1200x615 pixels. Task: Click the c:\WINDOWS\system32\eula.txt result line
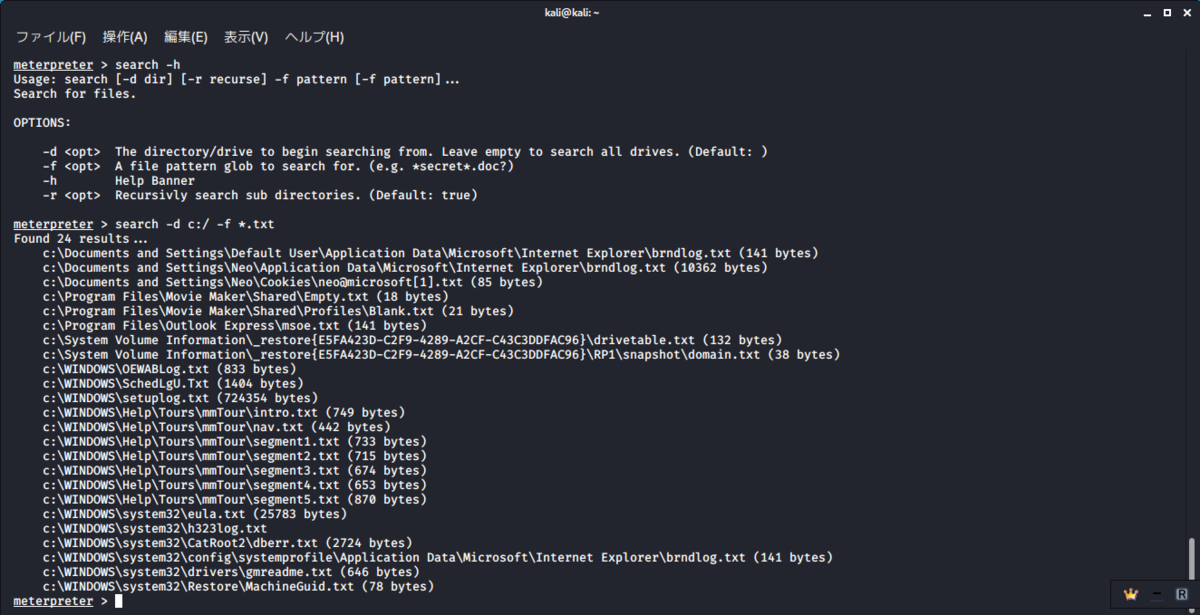click(x=195, y=514)
